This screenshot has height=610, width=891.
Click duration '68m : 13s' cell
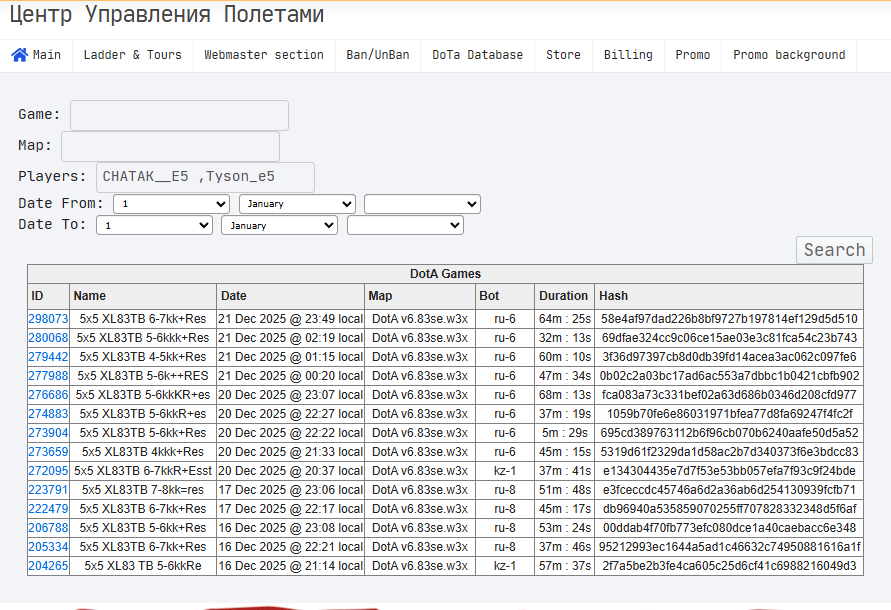(564, 395)
